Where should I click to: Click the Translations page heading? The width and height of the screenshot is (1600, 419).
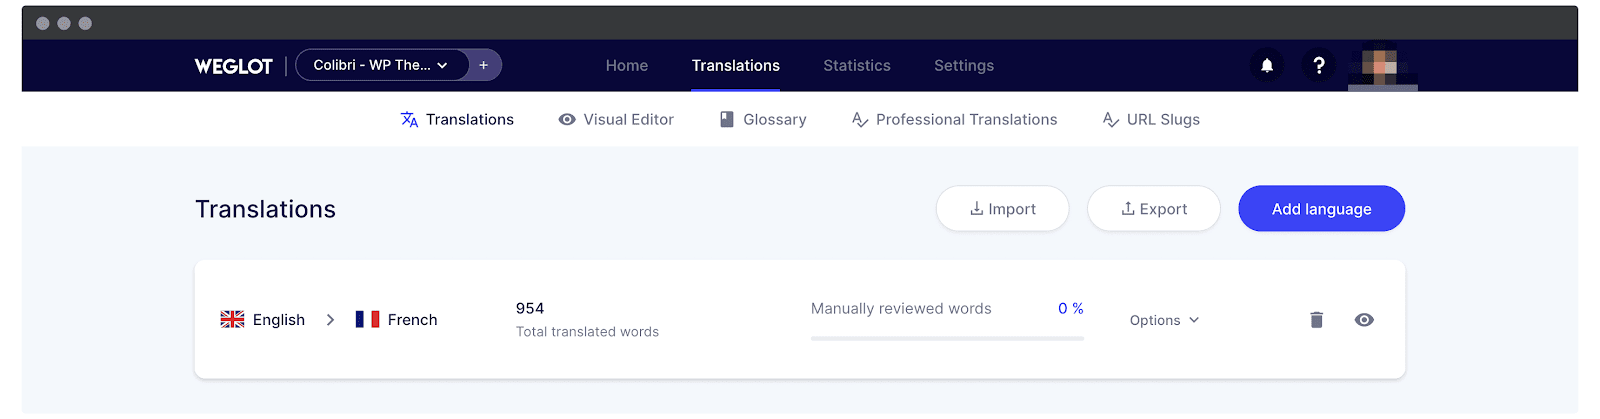[x=265, y=209]
